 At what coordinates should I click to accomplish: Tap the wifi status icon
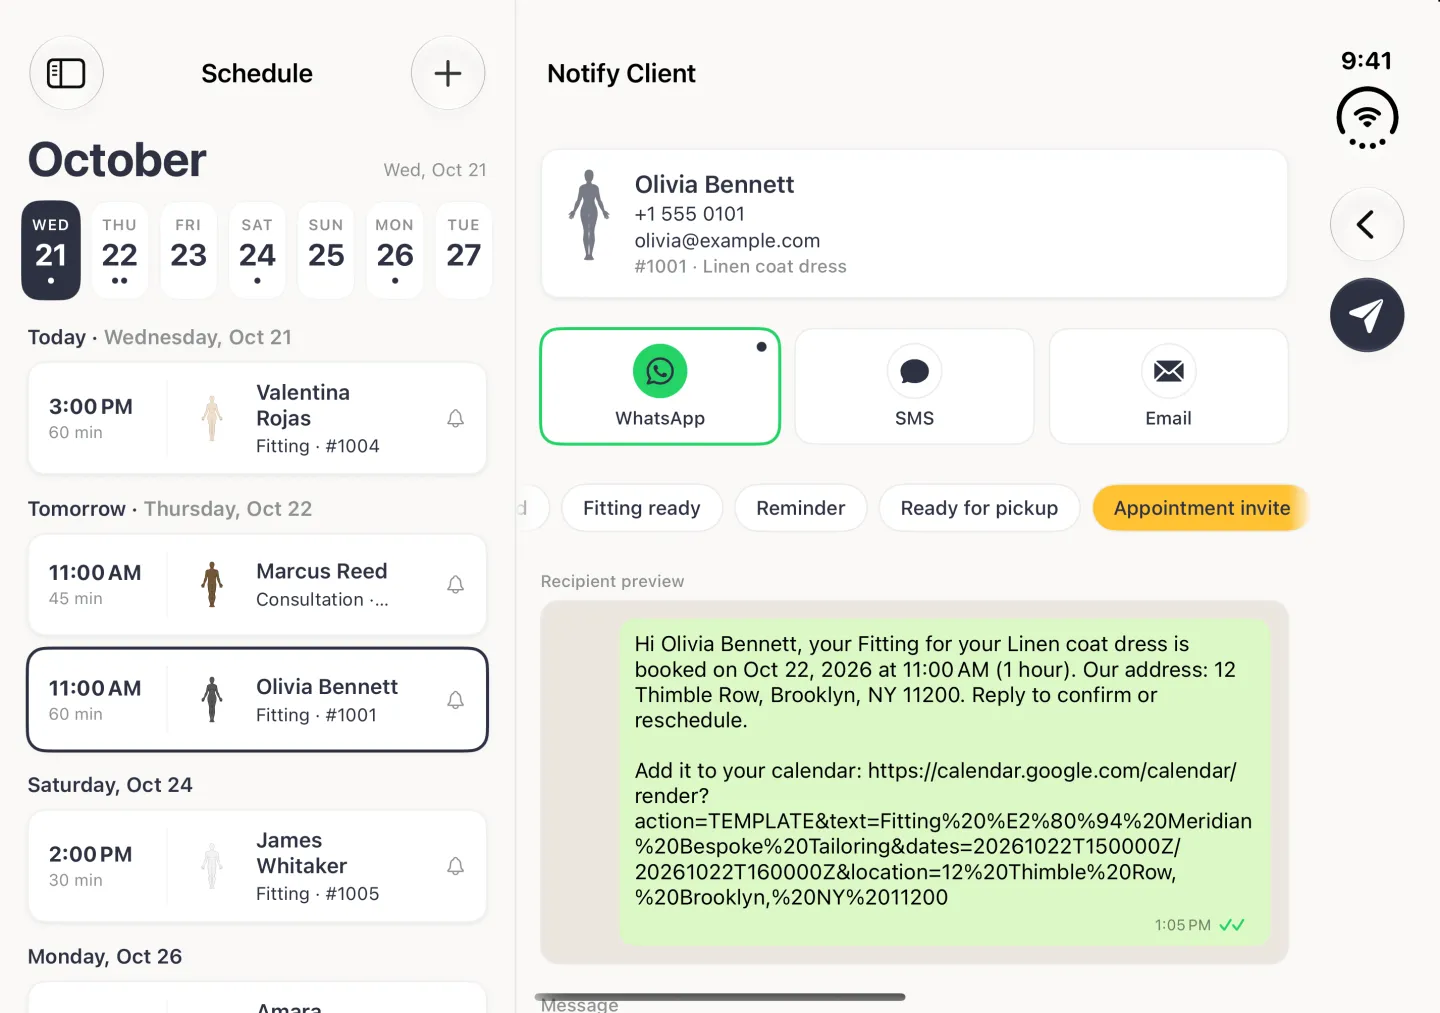[x=1367, y=118]
